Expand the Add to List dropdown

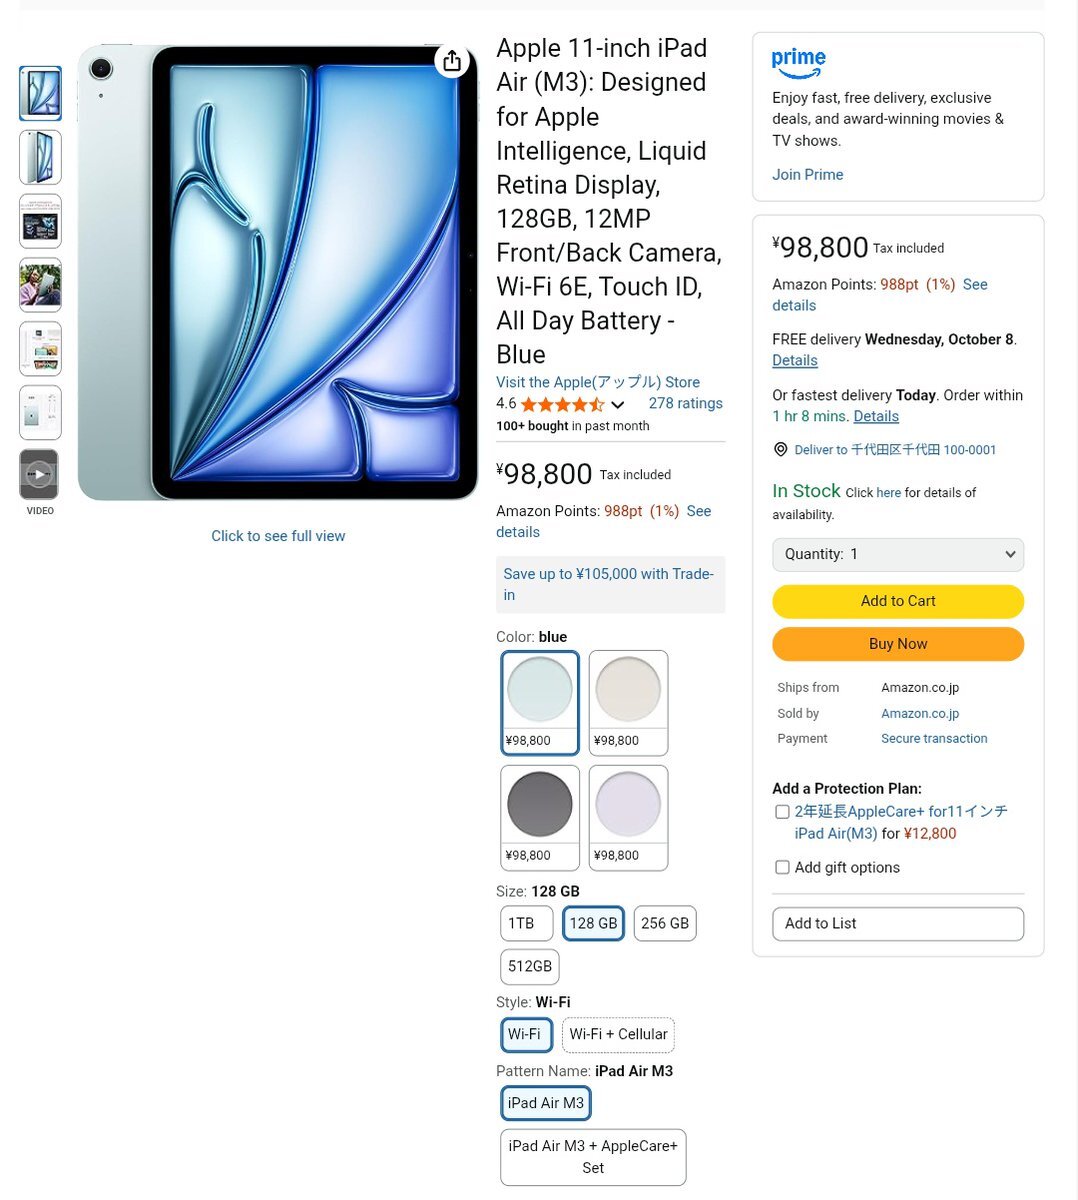[x=898, y=924]
